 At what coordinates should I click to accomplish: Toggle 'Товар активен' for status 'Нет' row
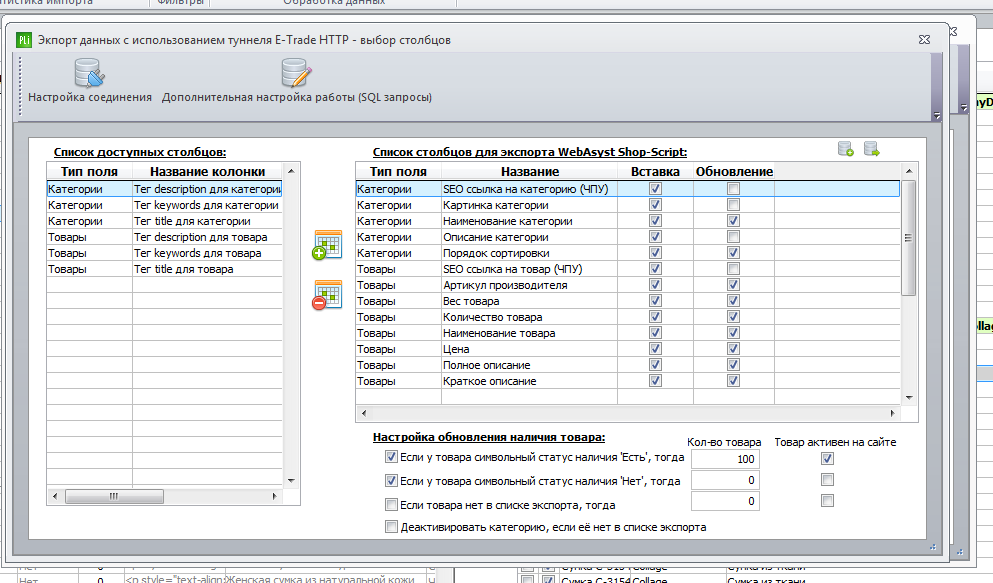[x=827, y=480]
